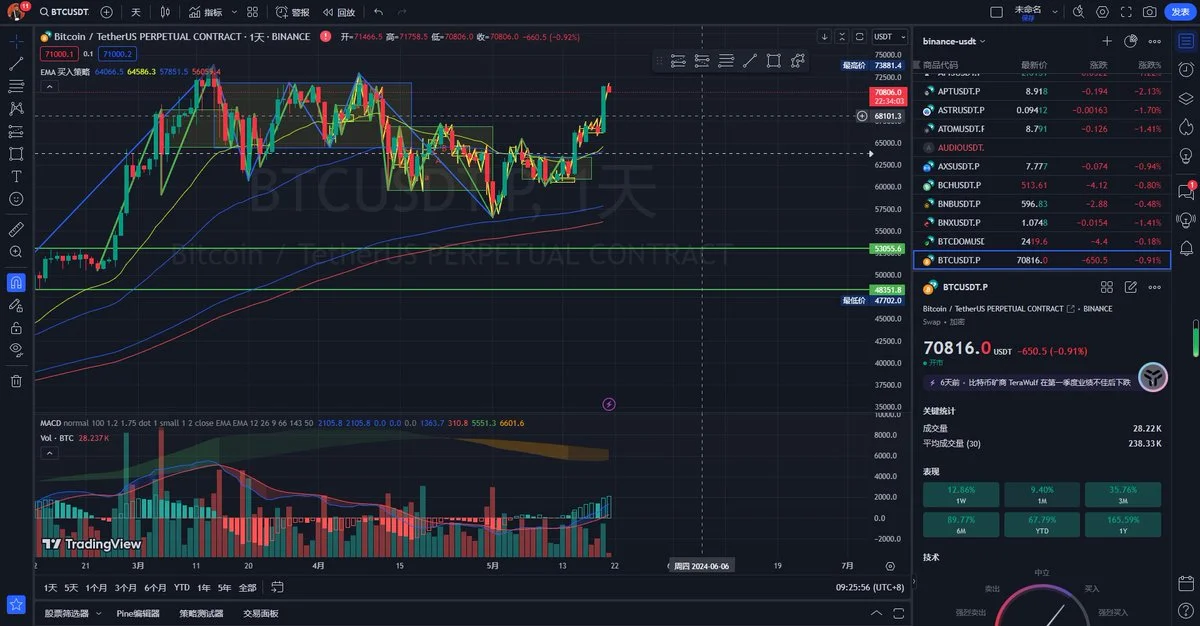Select BTCDOMUSDT row in the watchlist

tap(1041, 241)
